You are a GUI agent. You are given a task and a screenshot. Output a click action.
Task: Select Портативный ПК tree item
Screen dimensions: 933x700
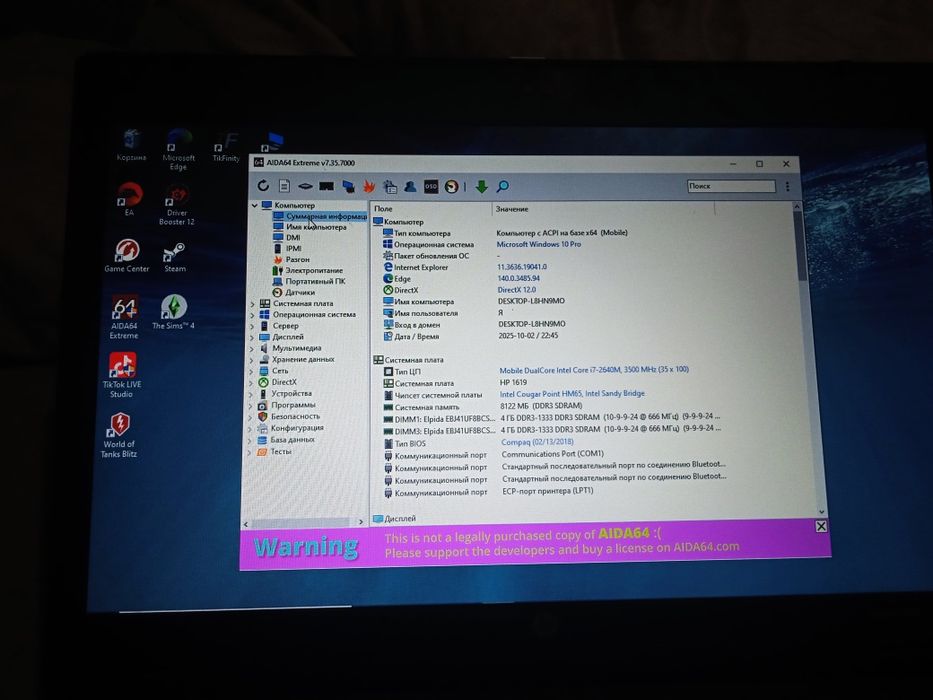coord(309,281)
